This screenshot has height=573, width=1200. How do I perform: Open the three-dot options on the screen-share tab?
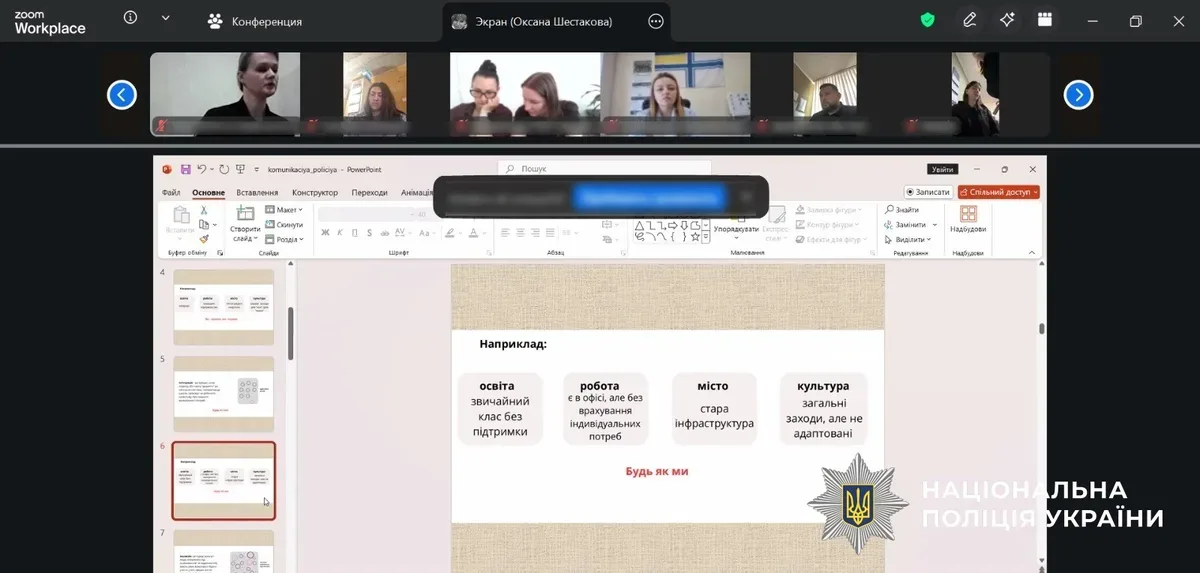[x=656, y=21]
